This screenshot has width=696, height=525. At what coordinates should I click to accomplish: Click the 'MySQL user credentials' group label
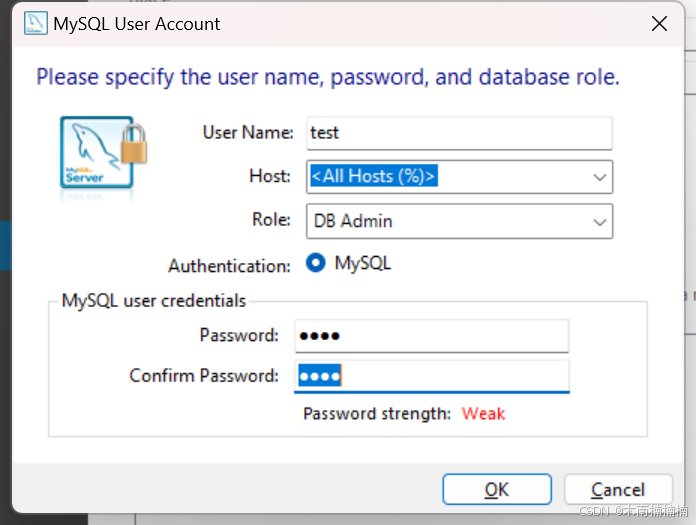click(154, 301)
